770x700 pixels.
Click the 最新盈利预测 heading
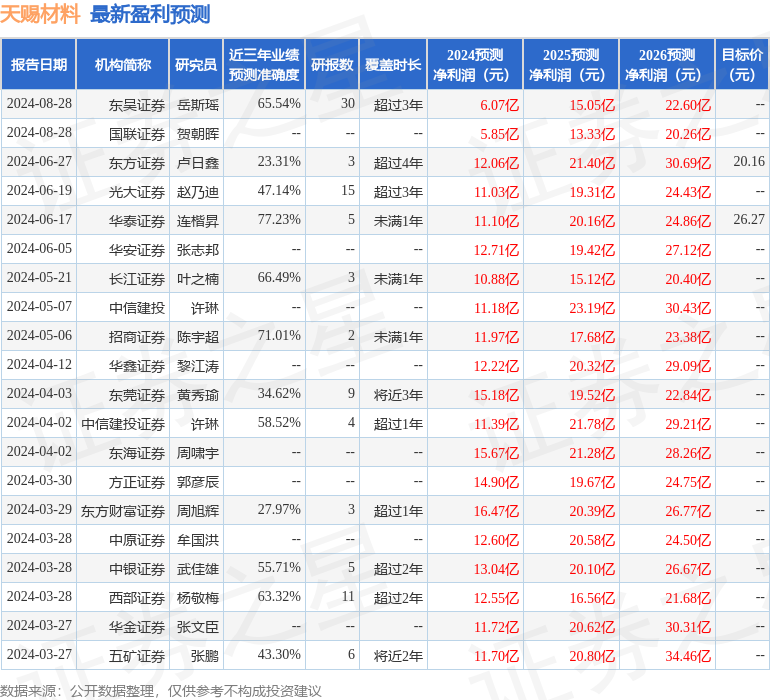coord(150,14)
